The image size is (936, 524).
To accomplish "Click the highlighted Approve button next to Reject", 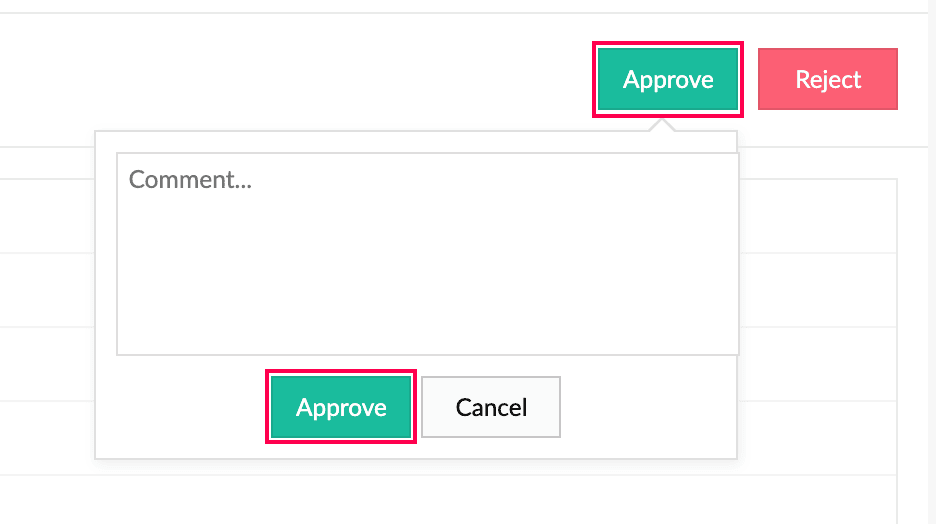I will pyautogui.click(x=667, y=79).
